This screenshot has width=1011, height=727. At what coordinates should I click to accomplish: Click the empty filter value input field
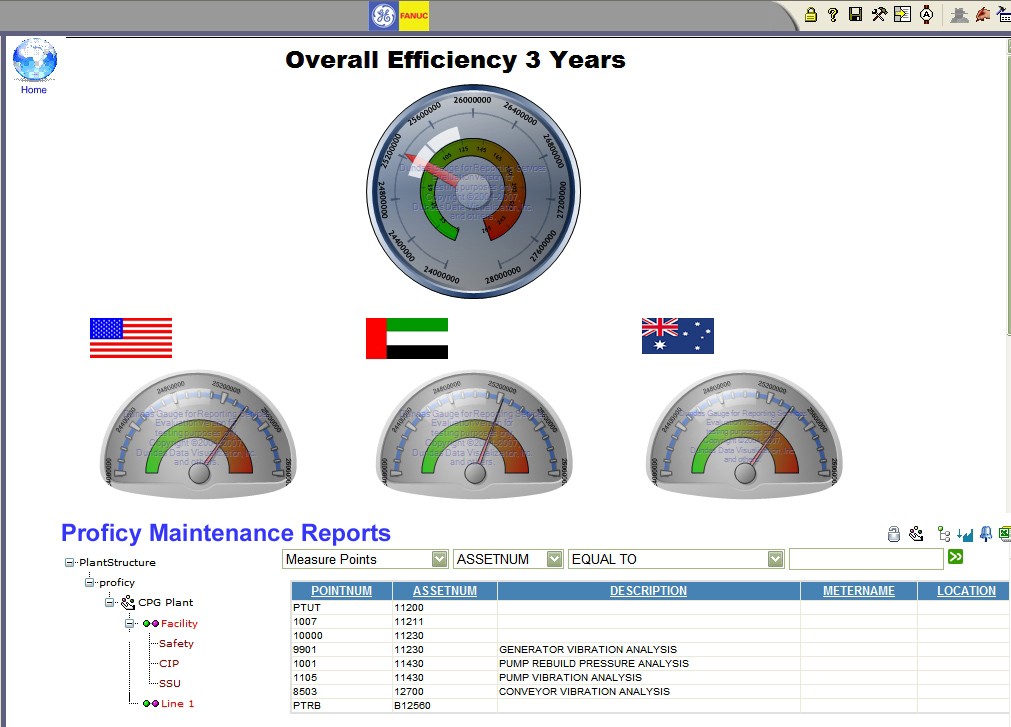866,559
